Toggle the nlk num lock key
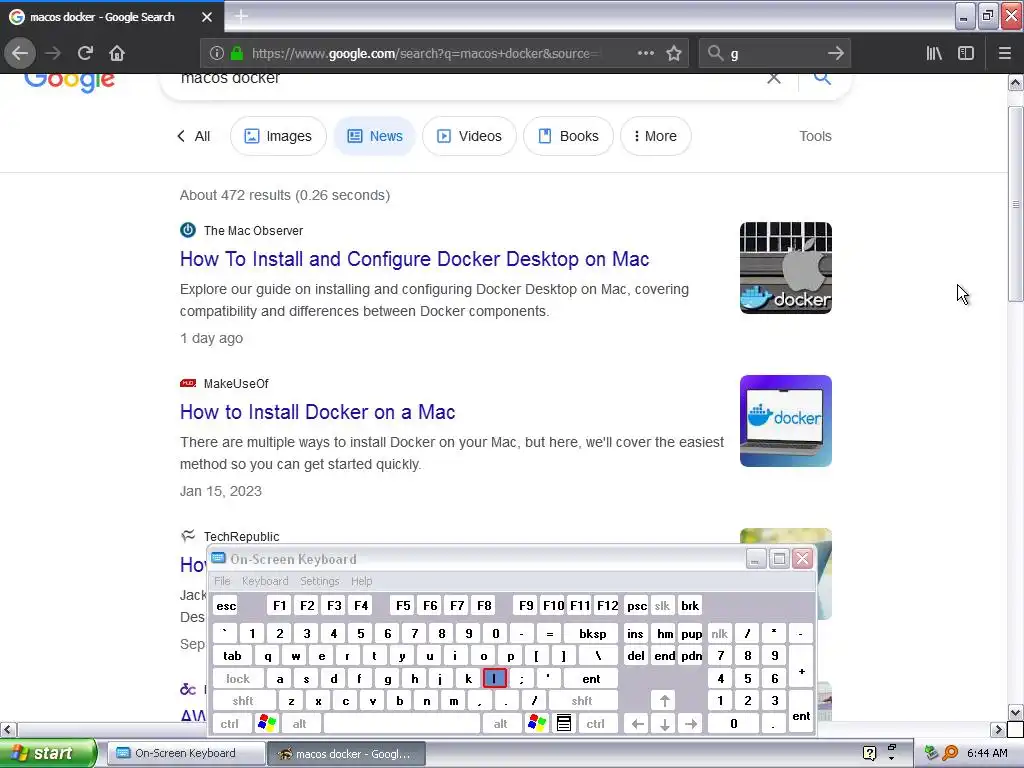The width and height of the screenshot is (1024, 768). 720,633
